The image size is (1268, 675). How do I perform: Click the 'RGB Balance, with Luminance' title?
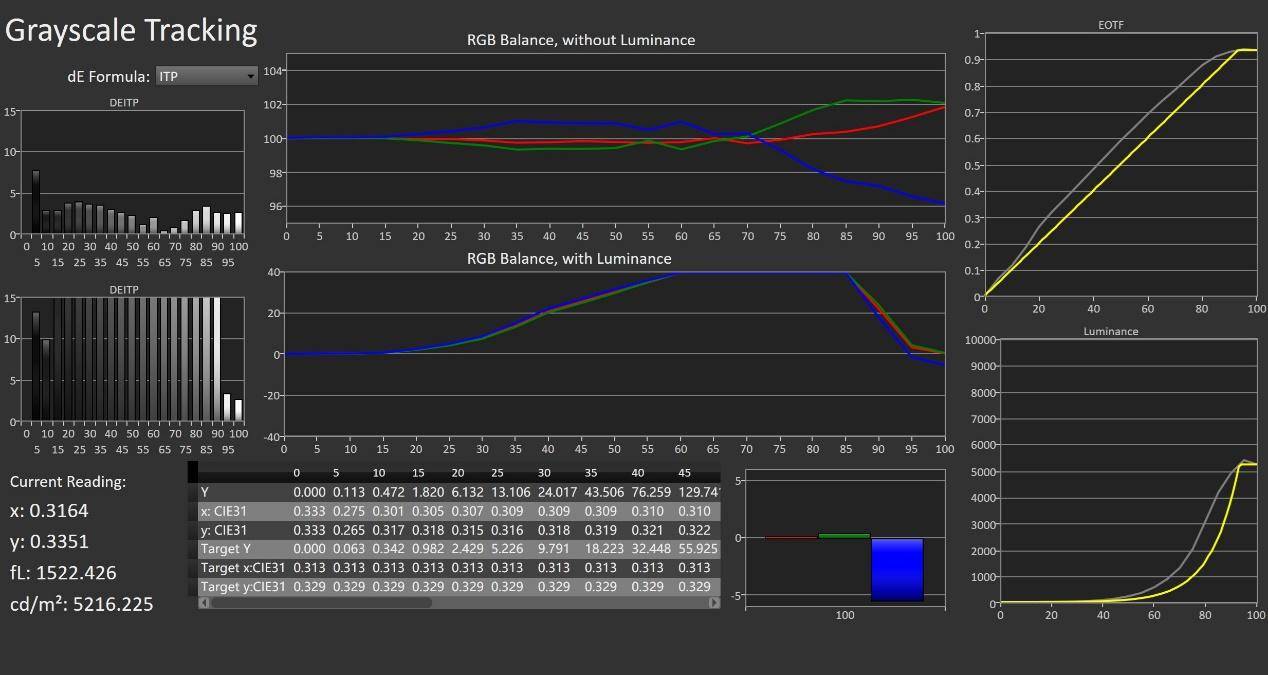point(569,259)
